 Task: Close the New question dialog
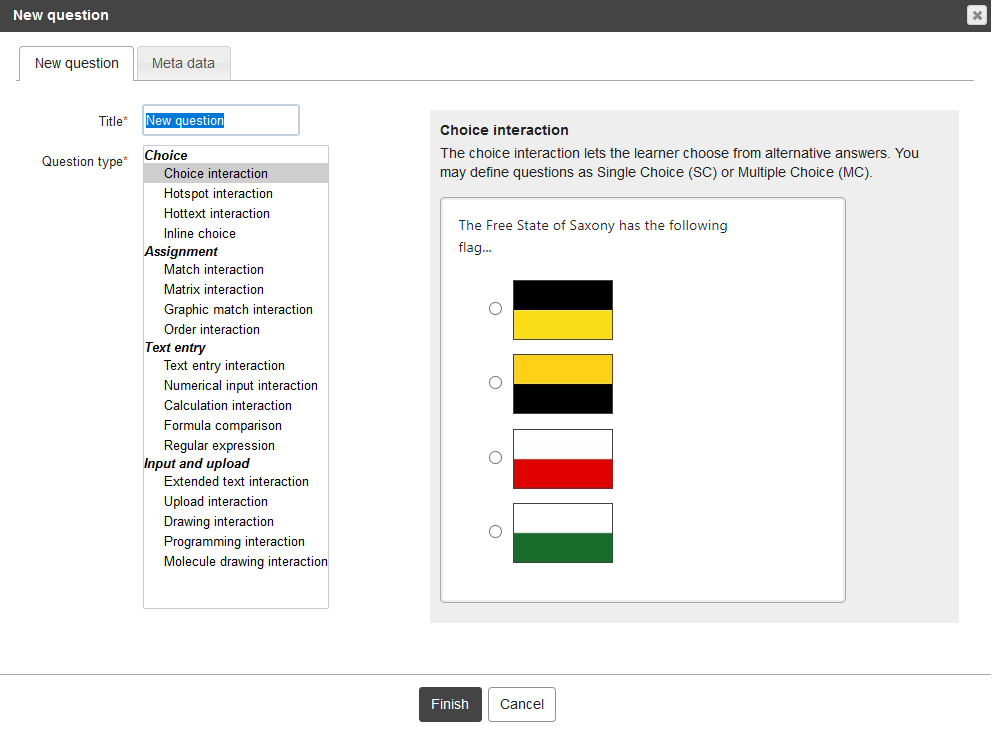click(x=976, y=15)
